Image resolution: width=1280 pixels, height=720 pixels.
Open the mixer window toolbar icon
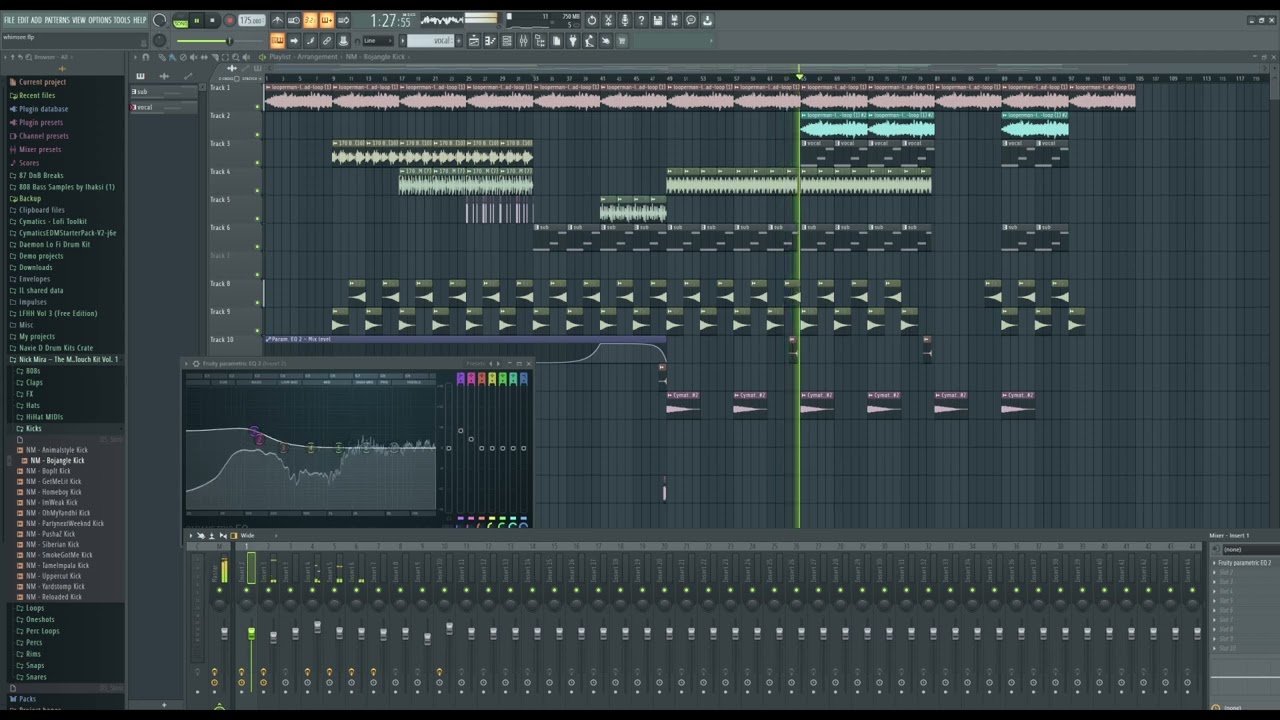(523, 41)
